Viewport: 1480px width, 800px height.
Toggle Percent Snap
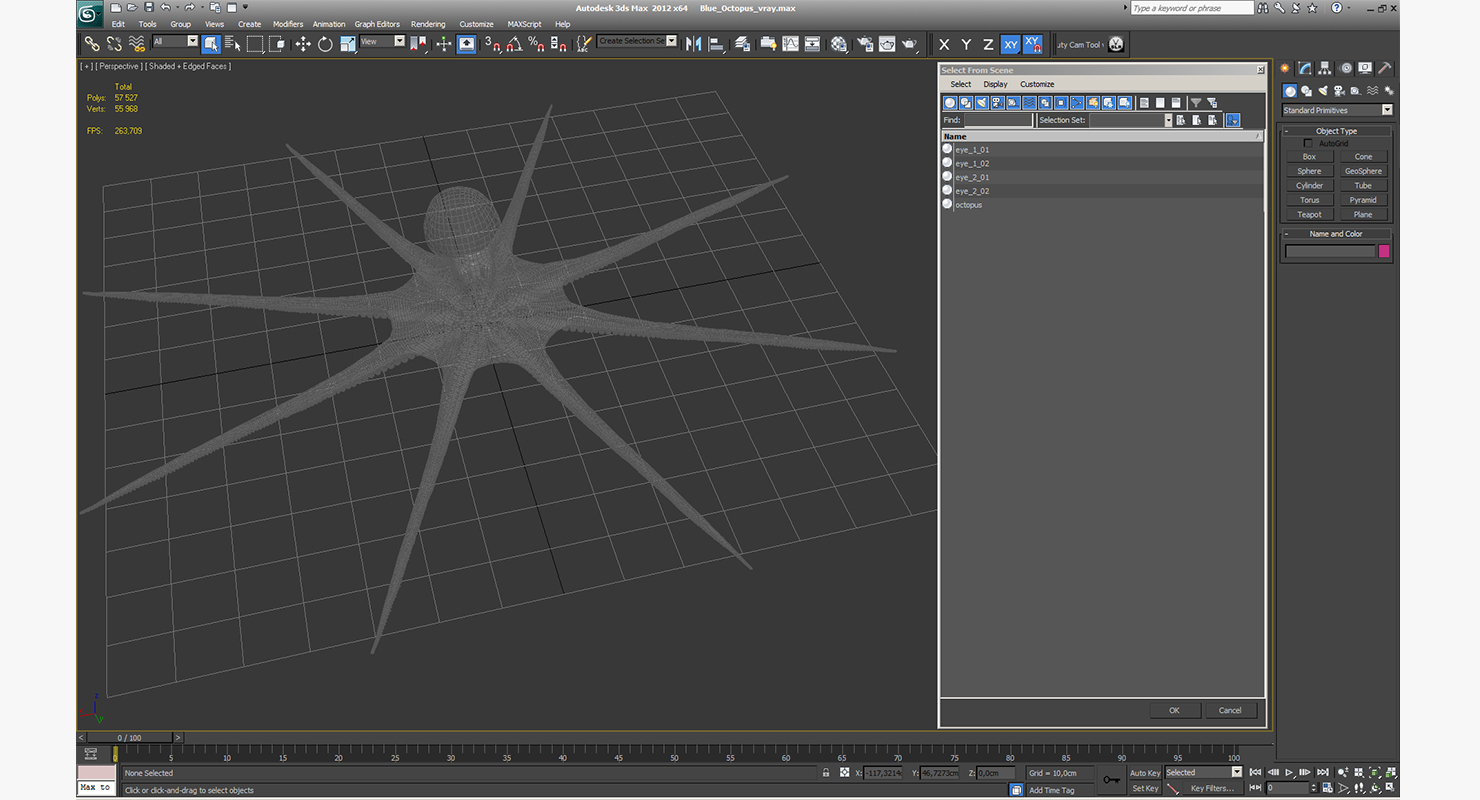(536, 44)
